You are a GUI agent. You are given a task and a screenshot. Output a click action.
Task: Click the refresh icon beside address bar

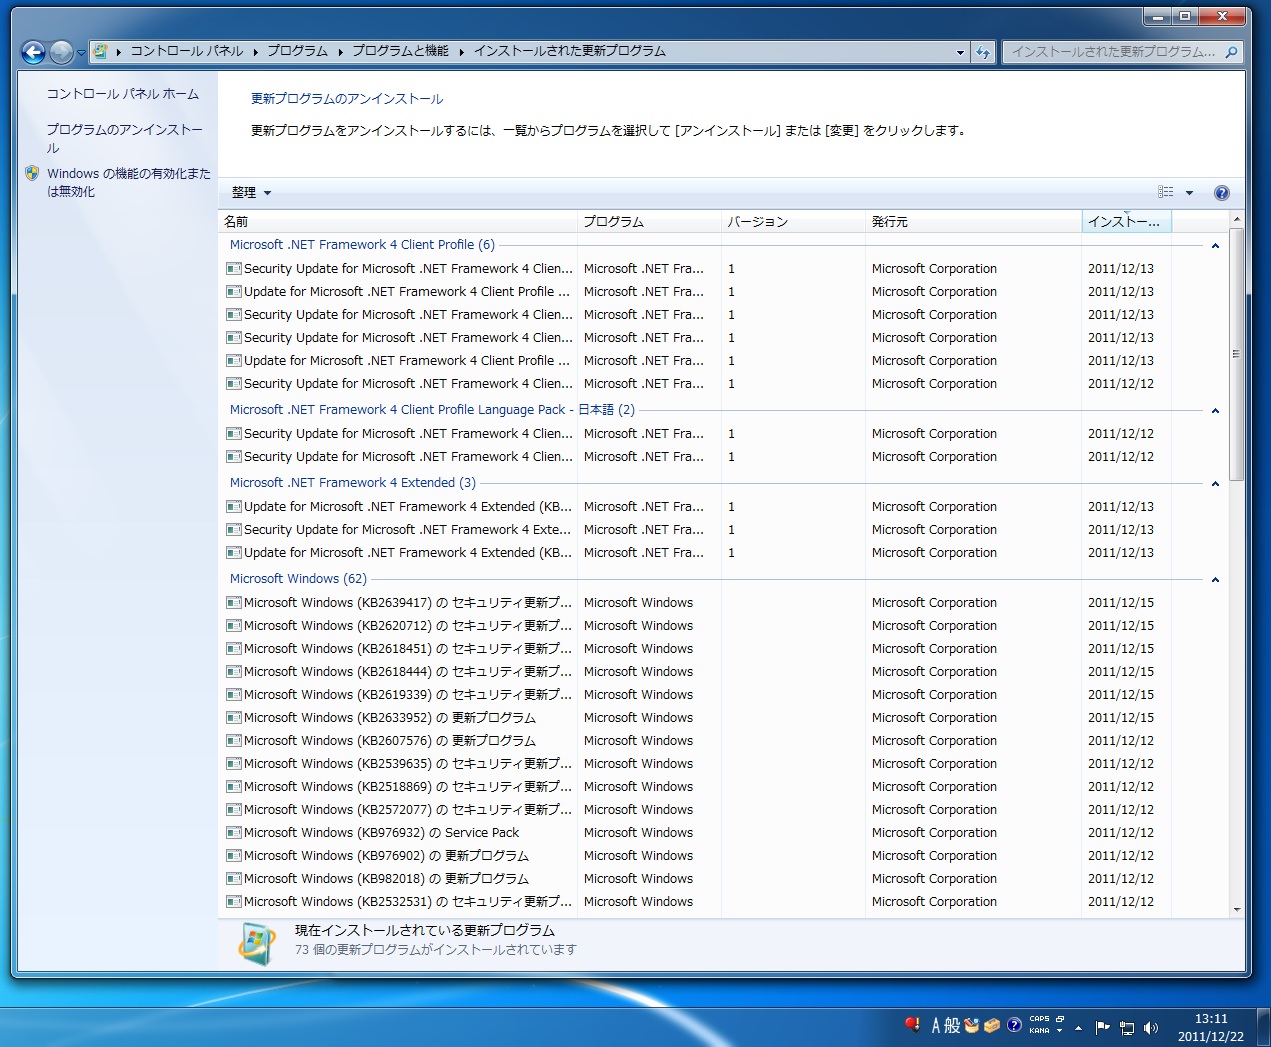click(983, 52)
